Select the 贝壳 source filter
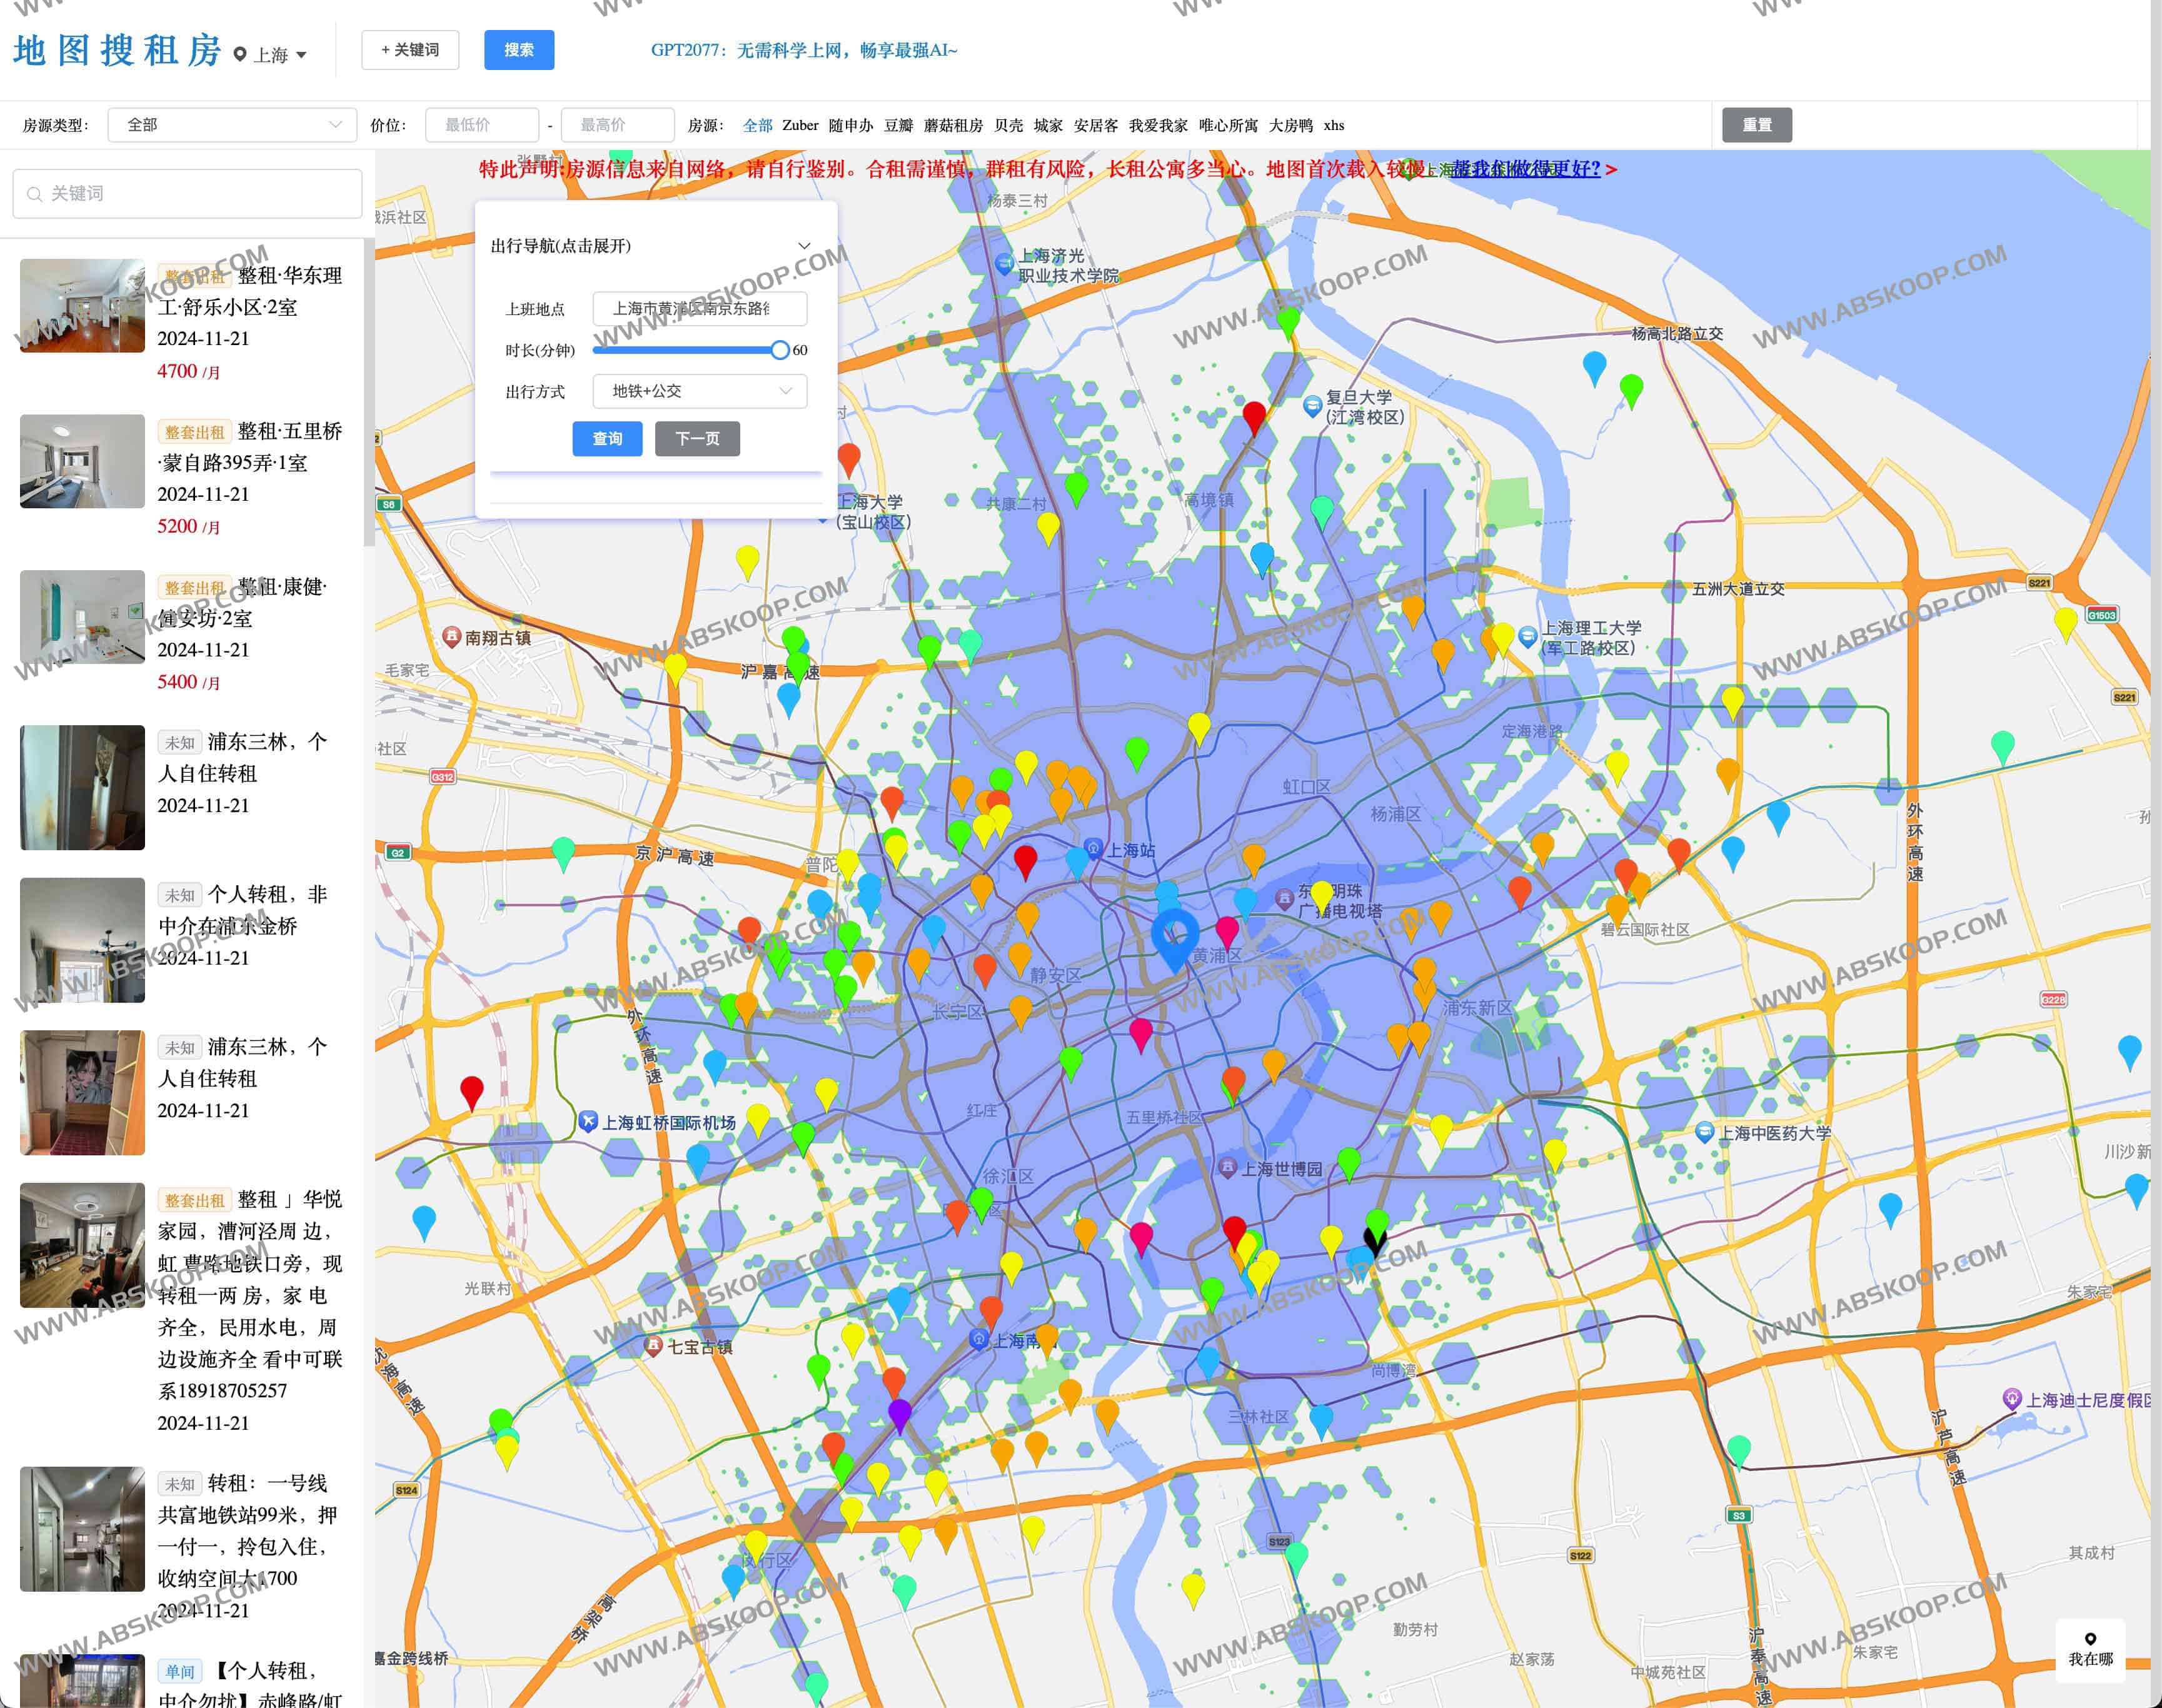2162x1708 pixels. tap(1008, 125)
